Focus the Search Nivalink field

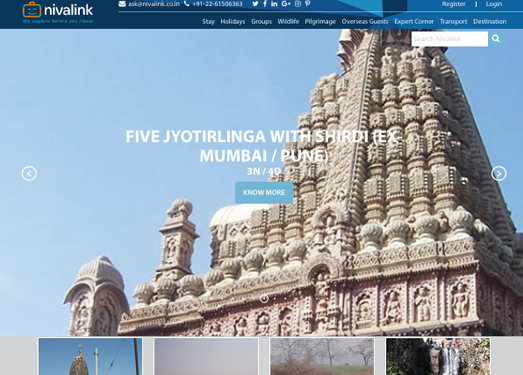click(x=450, y=39)
